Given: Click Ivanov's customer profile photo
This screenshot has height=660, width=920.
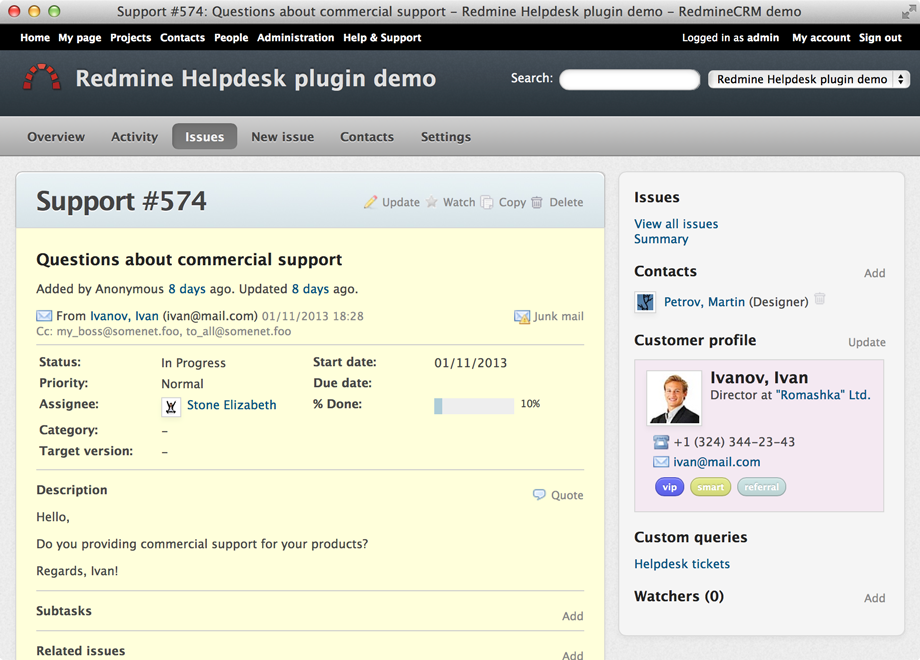Looking at the screenshot, I should (673, 397).
